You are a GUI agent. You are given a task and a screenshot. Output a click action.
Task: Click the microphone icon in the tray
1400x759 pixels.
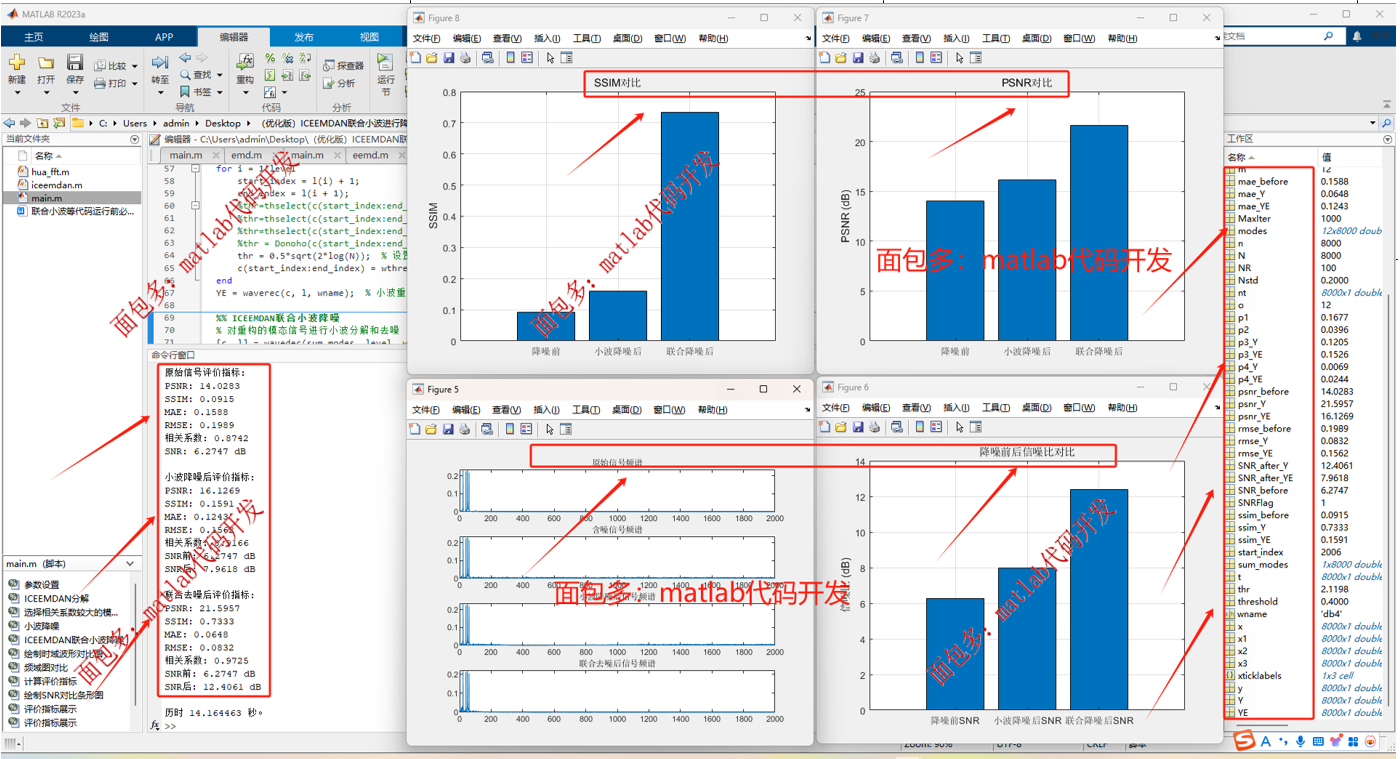(1300, 741)
